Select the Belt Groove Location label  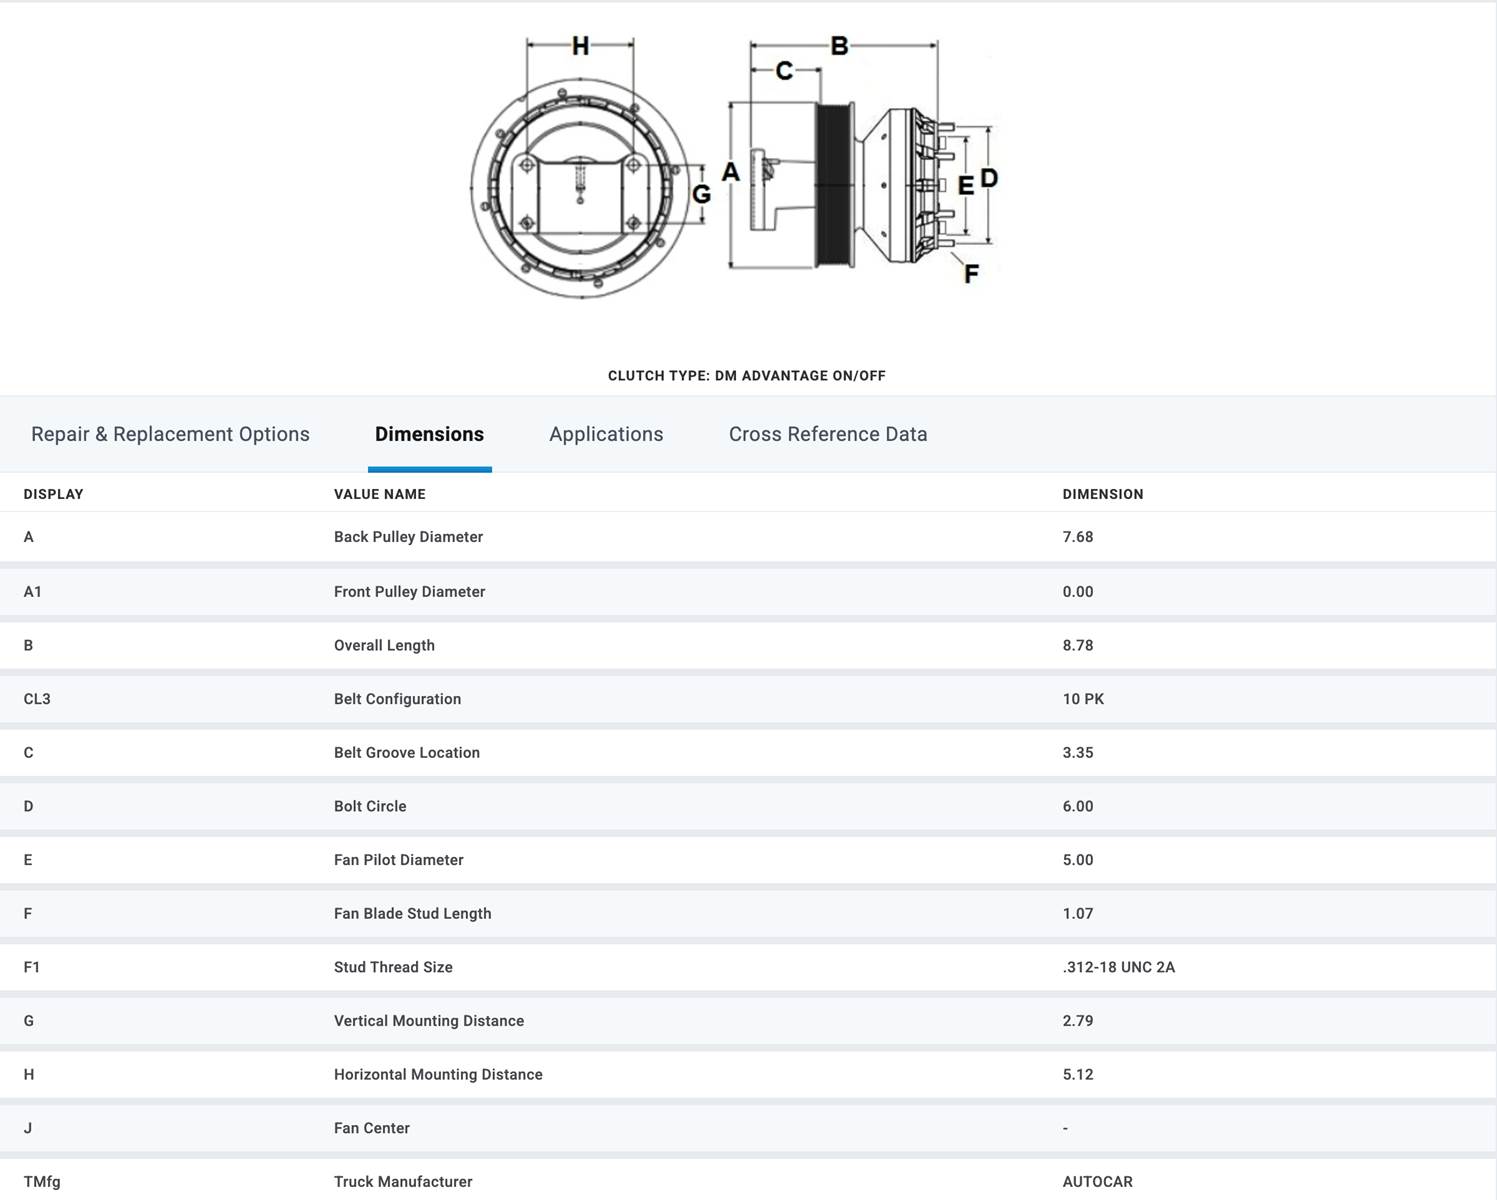407,753
